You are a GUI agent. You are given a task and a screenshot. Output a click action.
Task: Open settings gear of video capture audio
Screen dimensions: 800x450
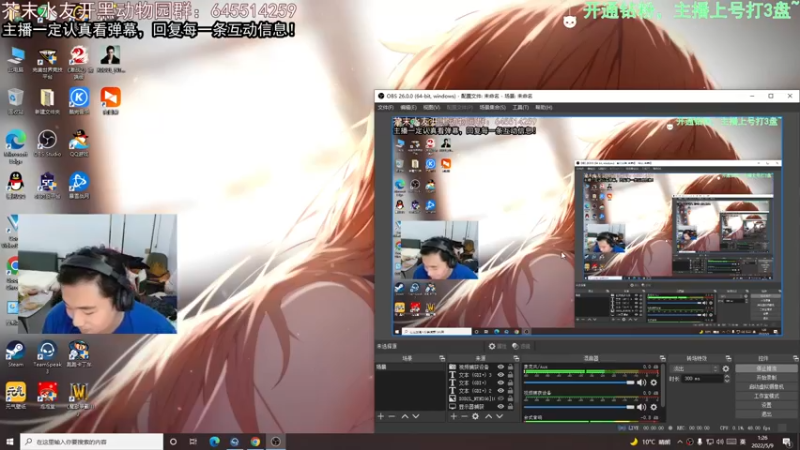654,407
